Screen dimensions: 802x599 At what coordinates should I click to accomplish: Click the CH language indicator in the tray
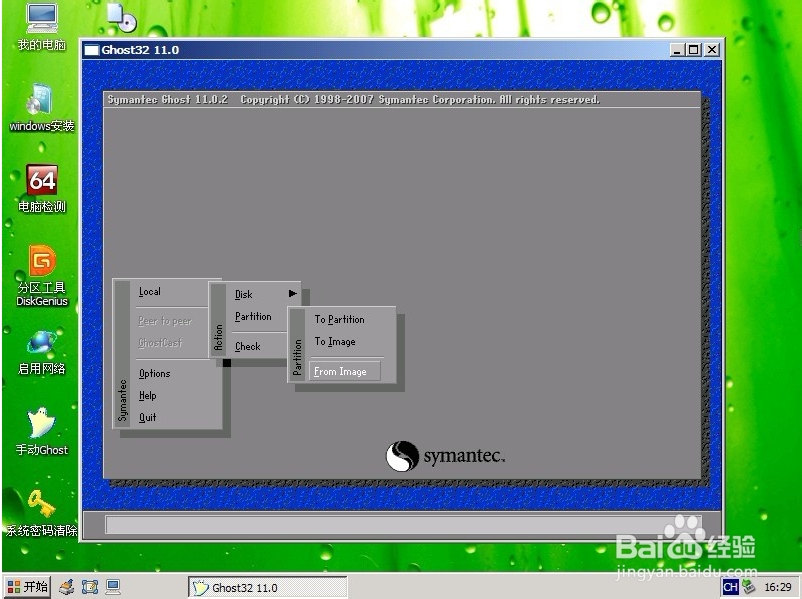[730, 587]
